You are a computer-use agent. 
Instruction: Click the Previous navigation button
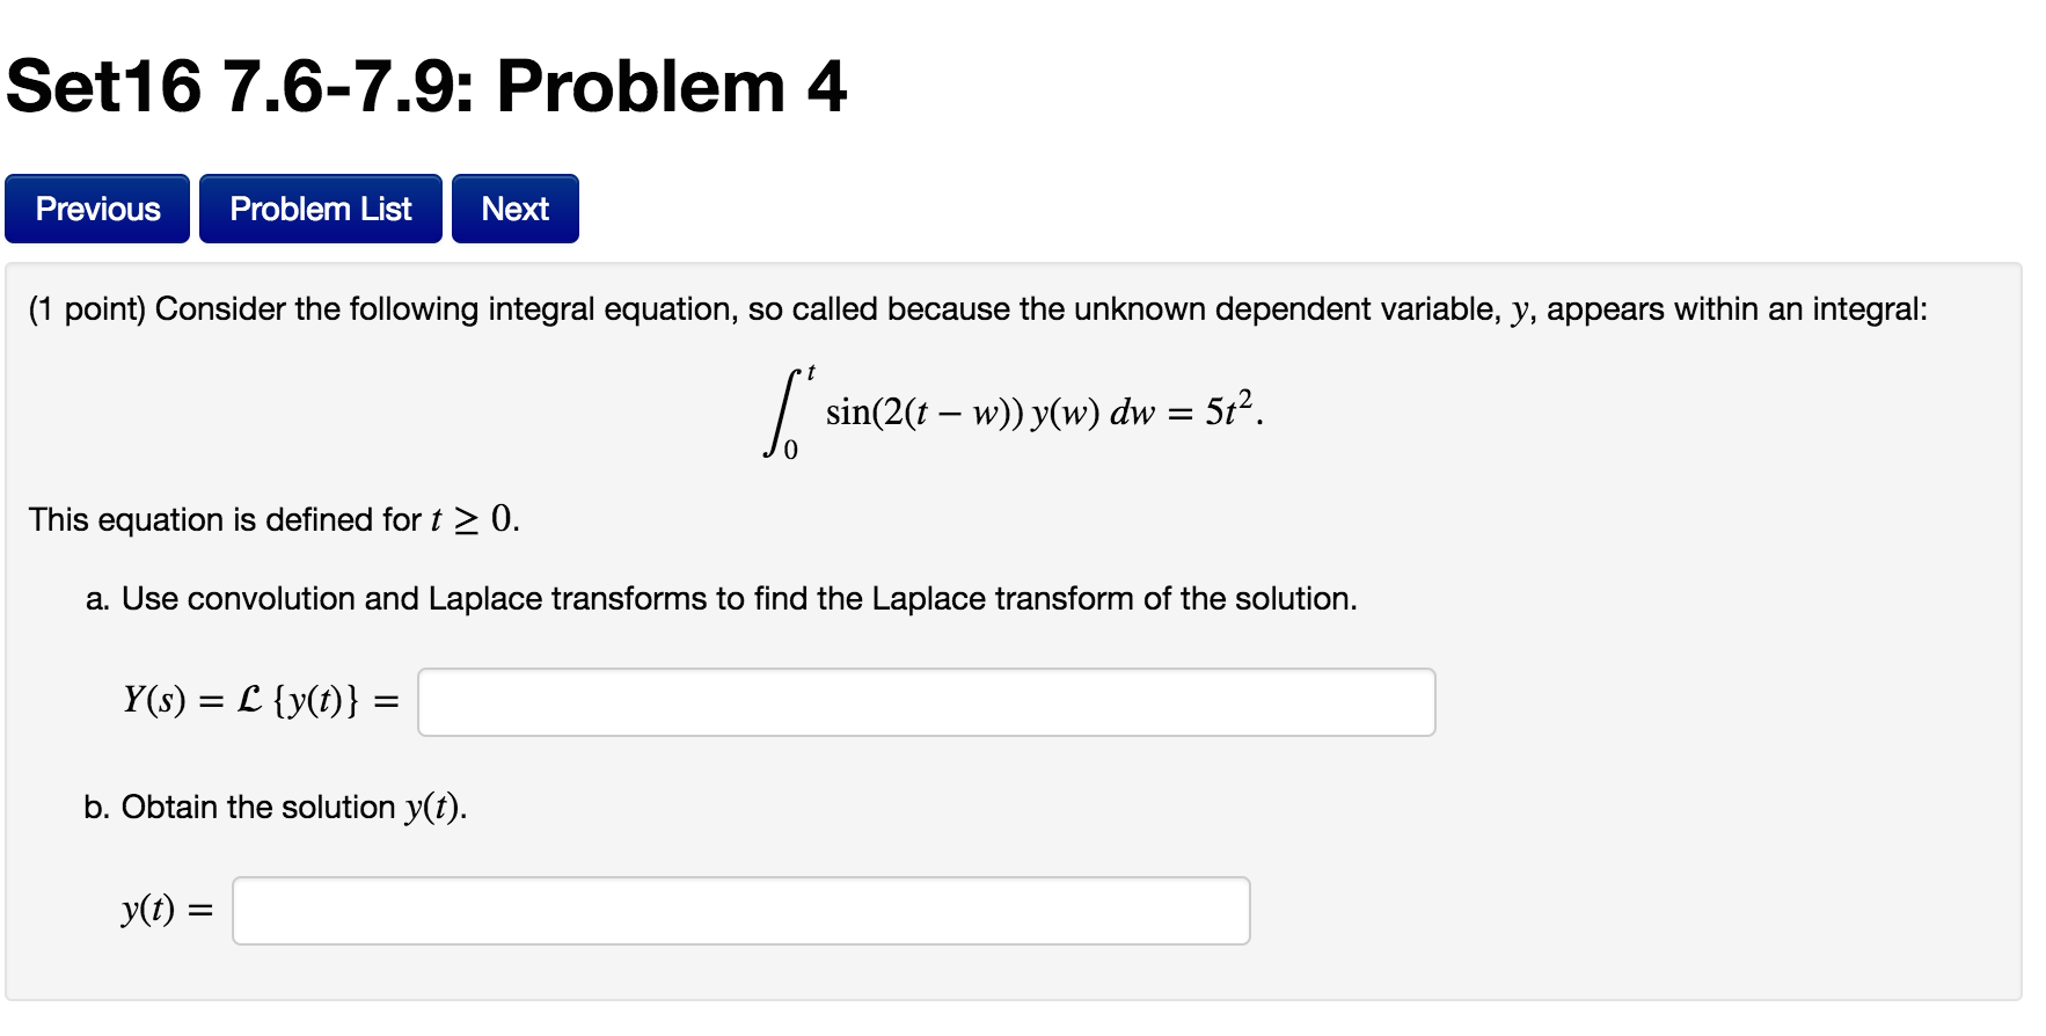pos(97,208)
